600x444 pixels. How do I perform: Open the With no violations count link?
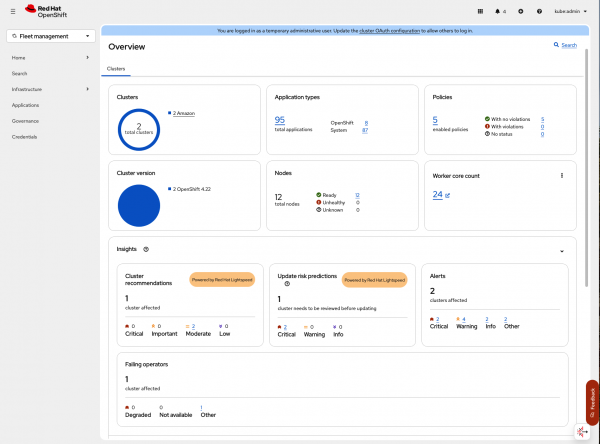pyautogui.click(x=543, y=119)
